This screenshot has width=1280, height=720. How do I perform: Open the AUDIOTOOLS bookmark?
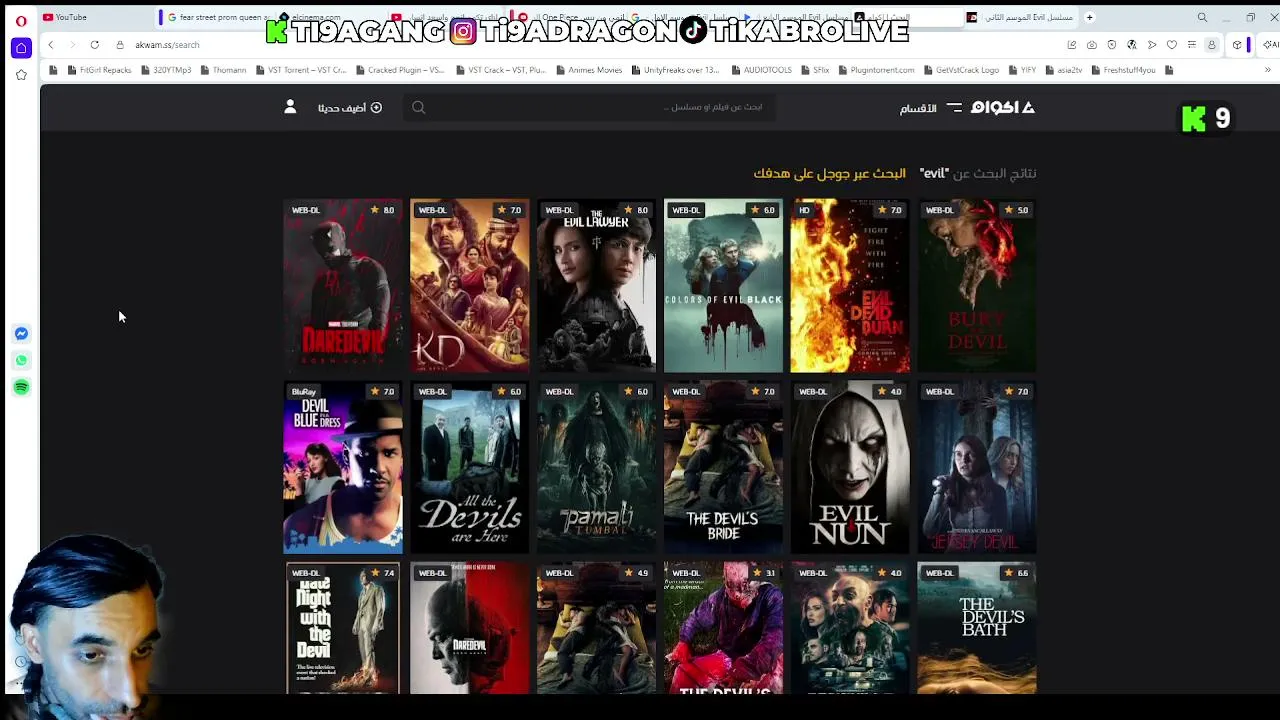761,70
